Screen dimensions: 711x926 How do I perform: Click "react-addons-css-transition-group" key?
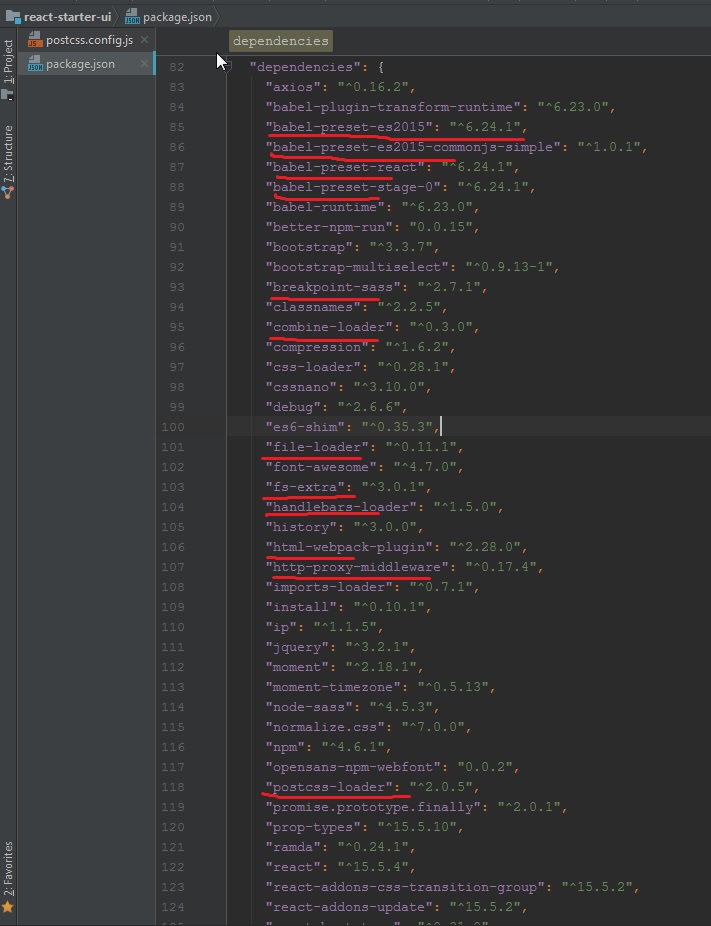pyautogui.click(x=405, y=887)
